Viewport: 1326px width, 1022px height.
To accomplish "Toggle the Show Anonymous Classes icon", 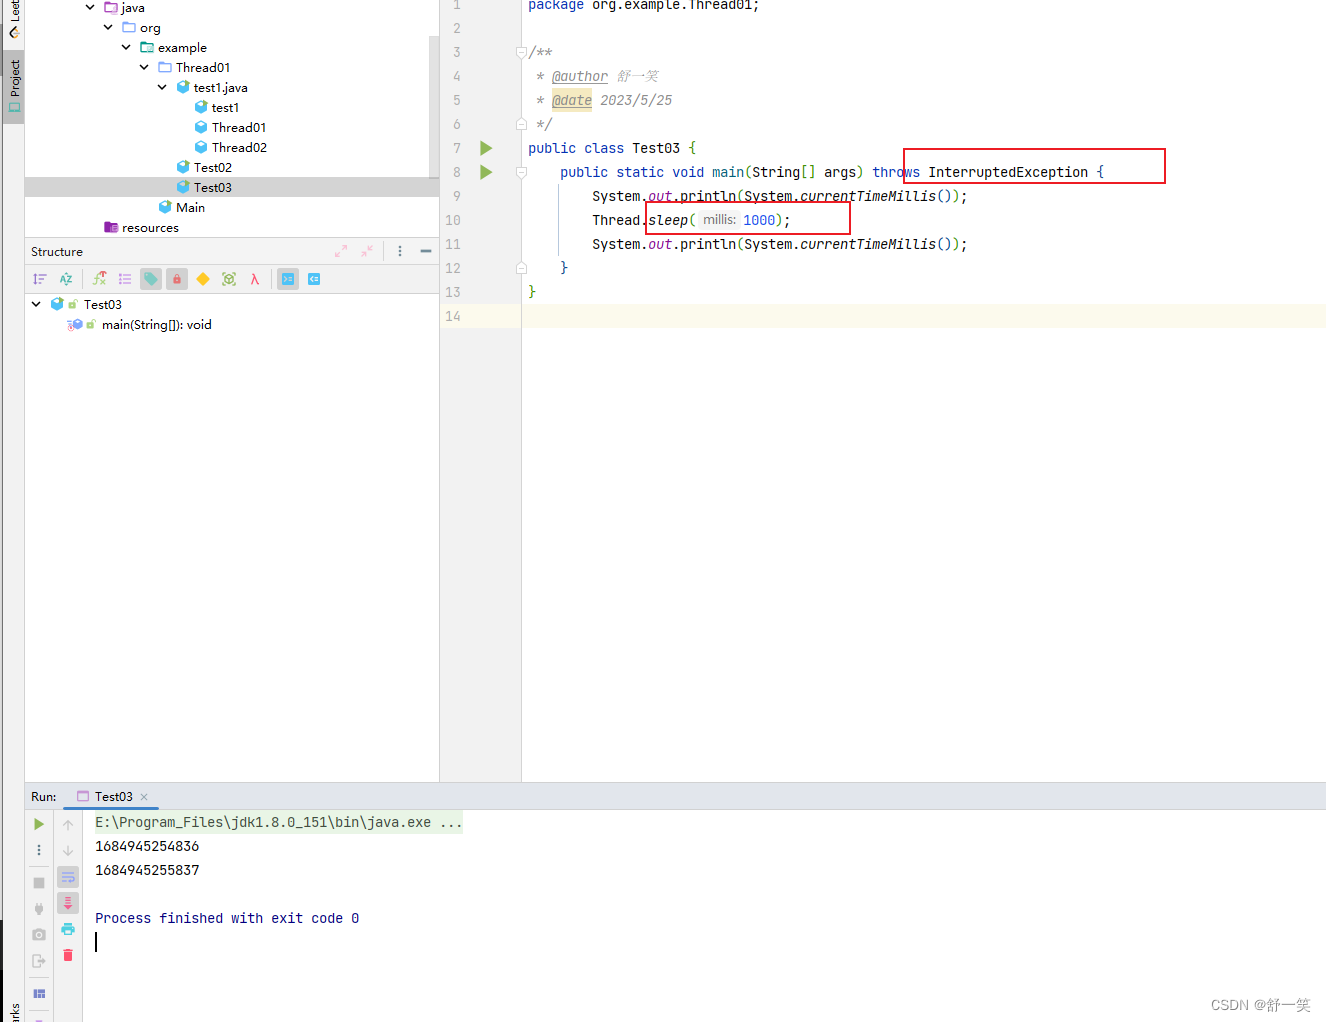I will pyautogui.click(x=229, y=279).
